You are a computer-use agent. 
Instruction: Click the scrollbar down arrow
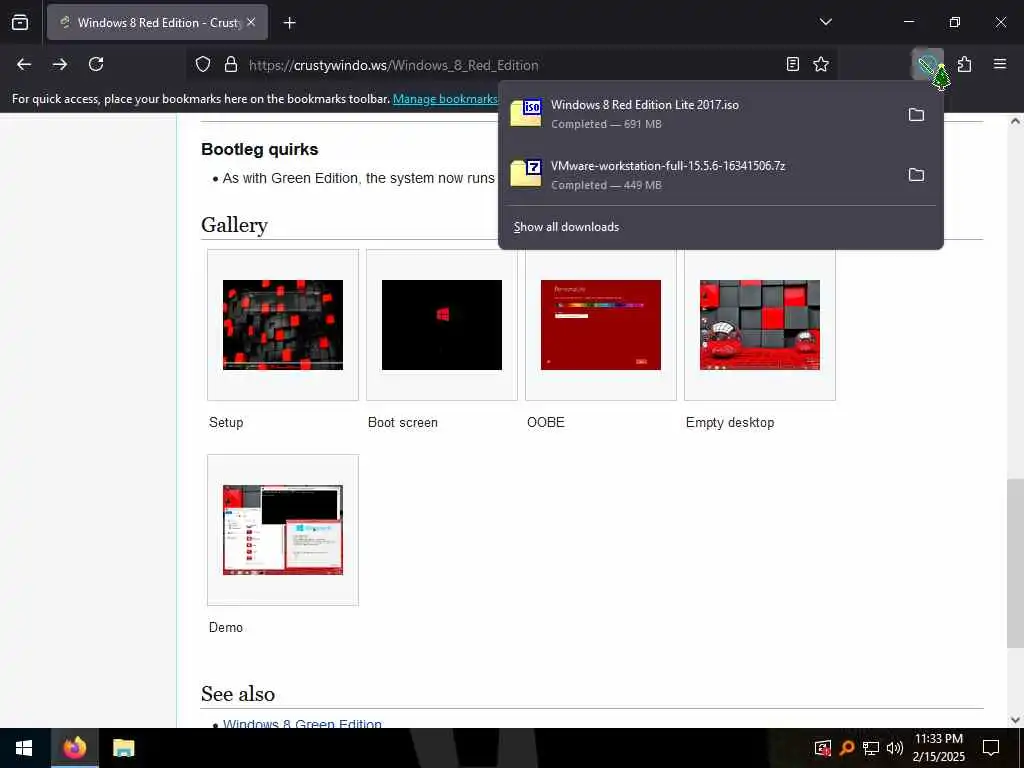1015,720
